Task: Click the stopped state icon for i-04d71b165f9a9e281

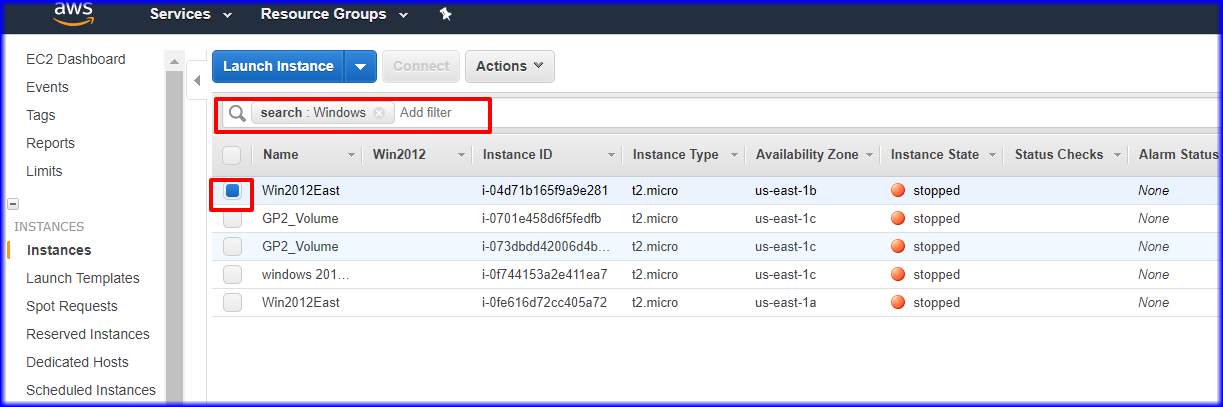Action: [898, 191]
